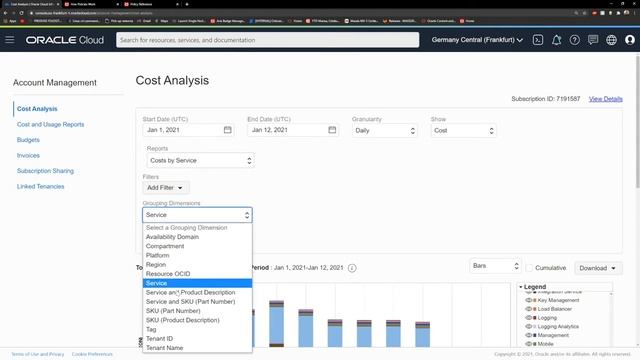Image resolution: width=640 pixels, height=360 pixels.
Task: Open the Germany Central (Frankfurt) region selector
Action: [x=477, y=40]
